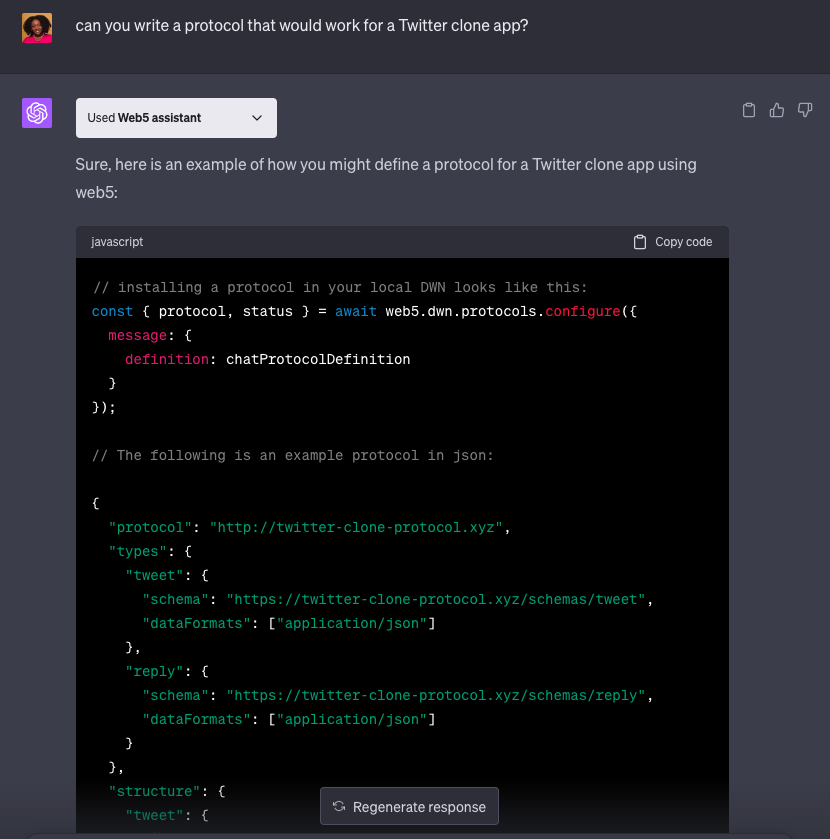
Task: Click the comment about installing a protocol
Action: pyautogui.click(x=340, y=287)
